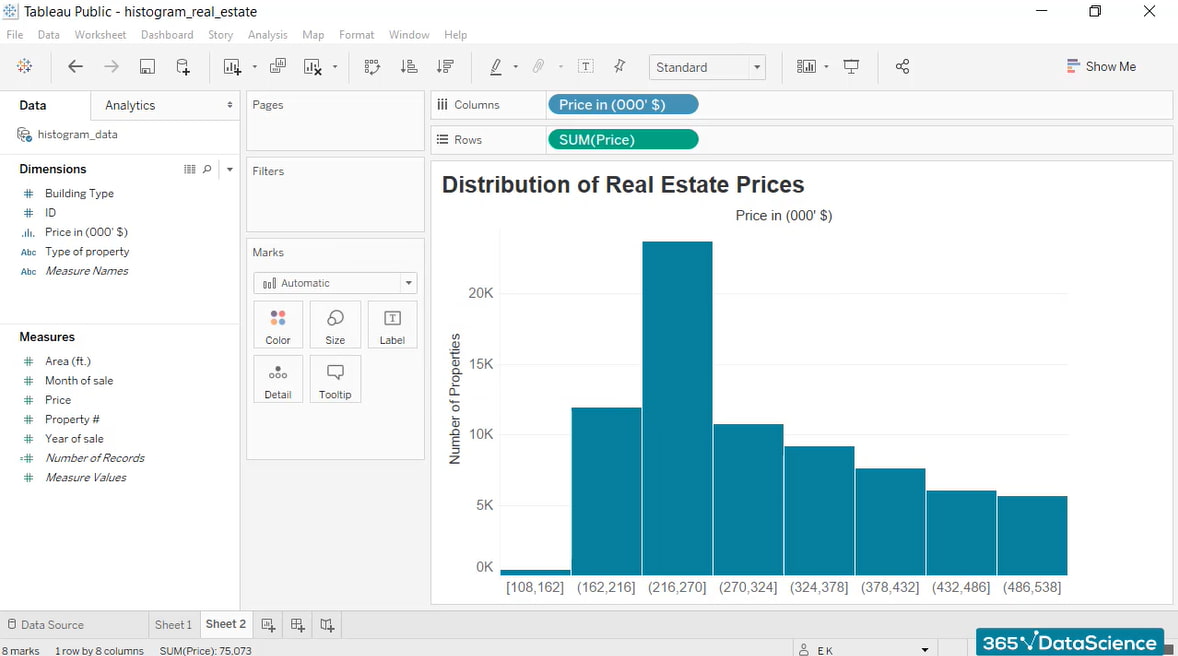Toggle Show Mark Labels
Image resolution: width=1178 pixels, height=656 pixels.
(585, 66)
